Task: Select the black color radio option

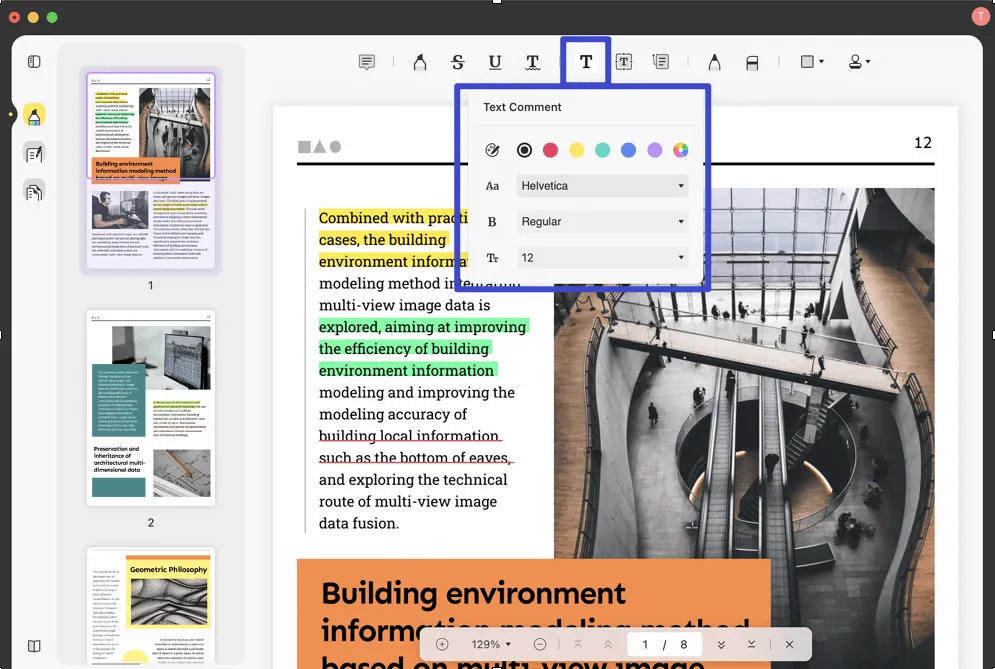Action: 524,150
